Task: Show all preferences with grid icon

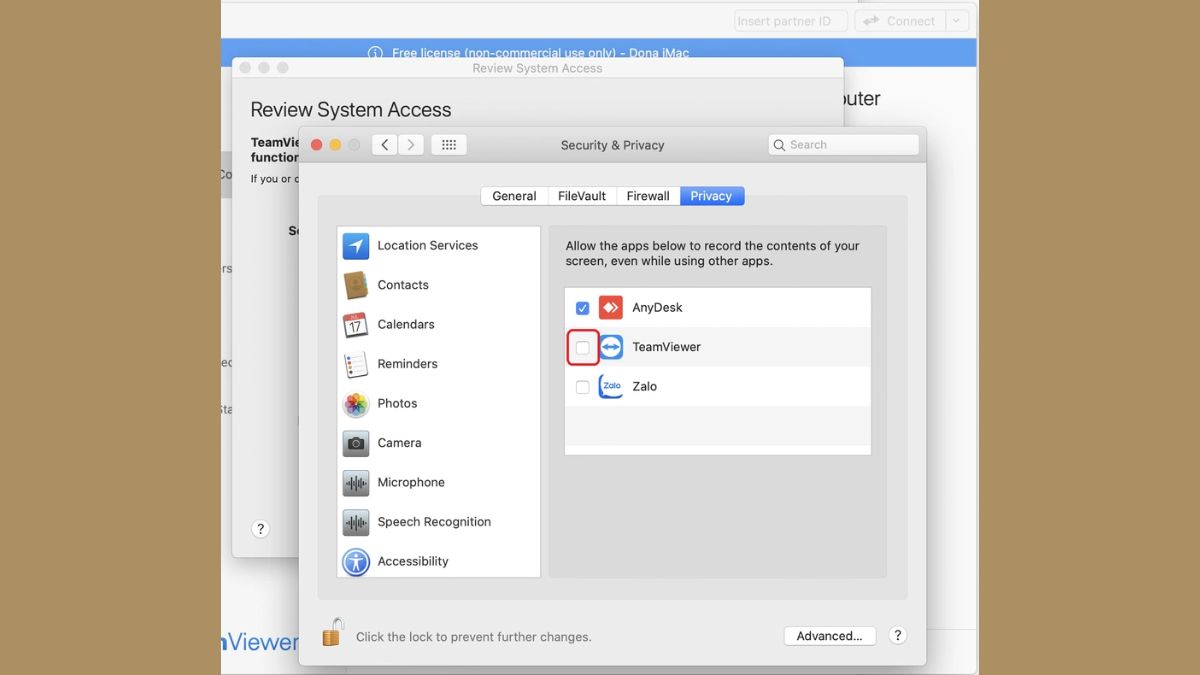Action: 449,145
